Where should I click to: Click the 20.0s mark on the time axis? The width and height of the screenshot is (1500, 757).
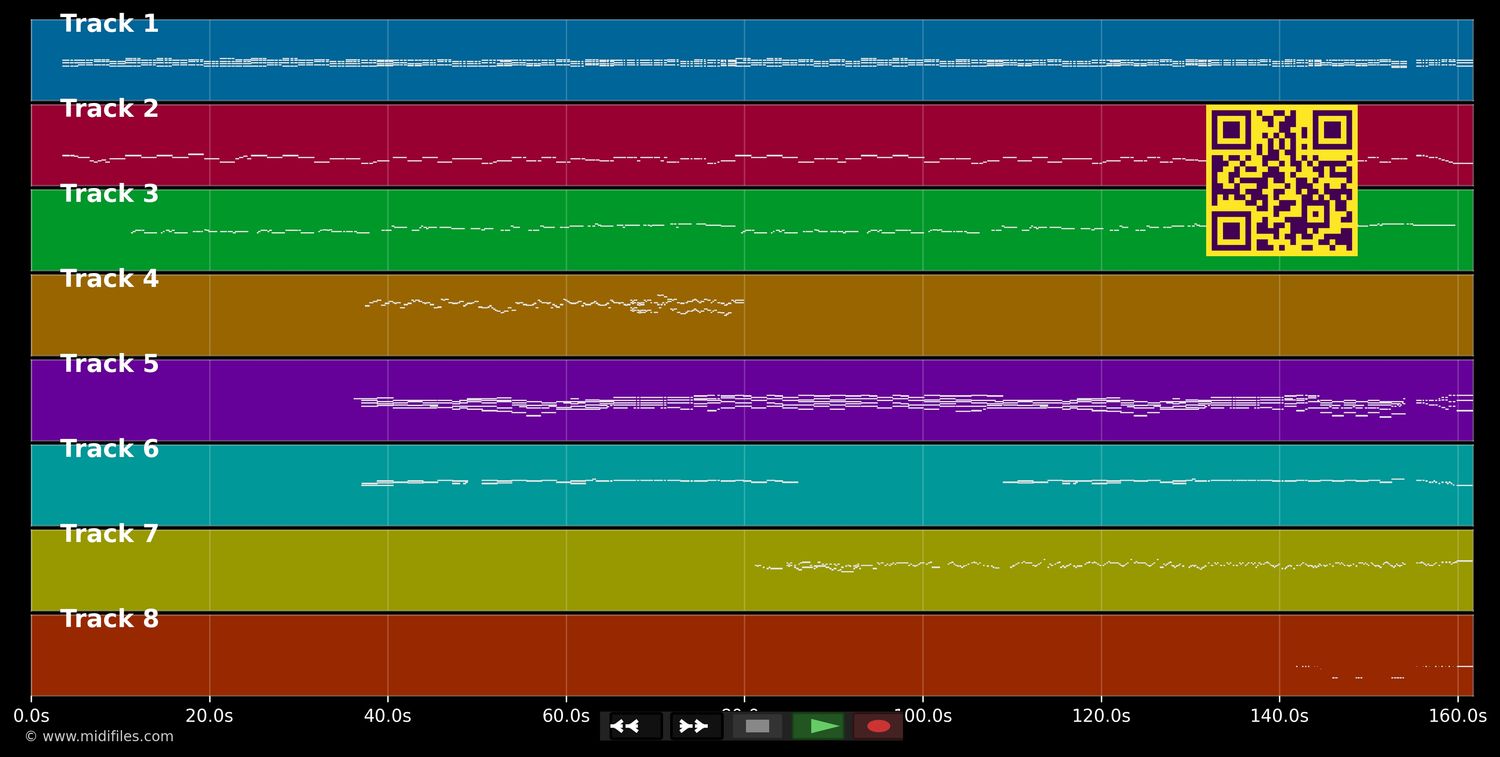(209, 716)
